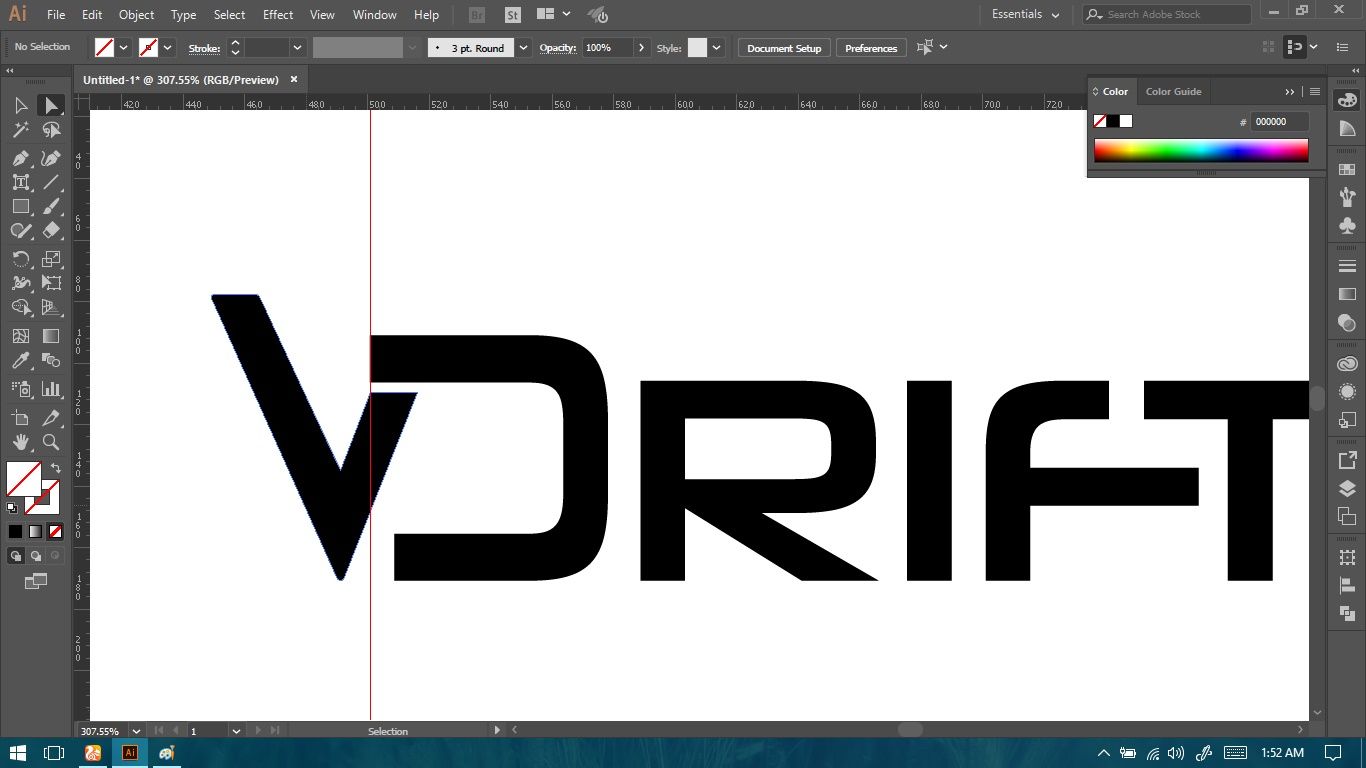This screenshot has height=768, width=1366.
Task: Pick the Gradient tool
Action: [51, 336]
